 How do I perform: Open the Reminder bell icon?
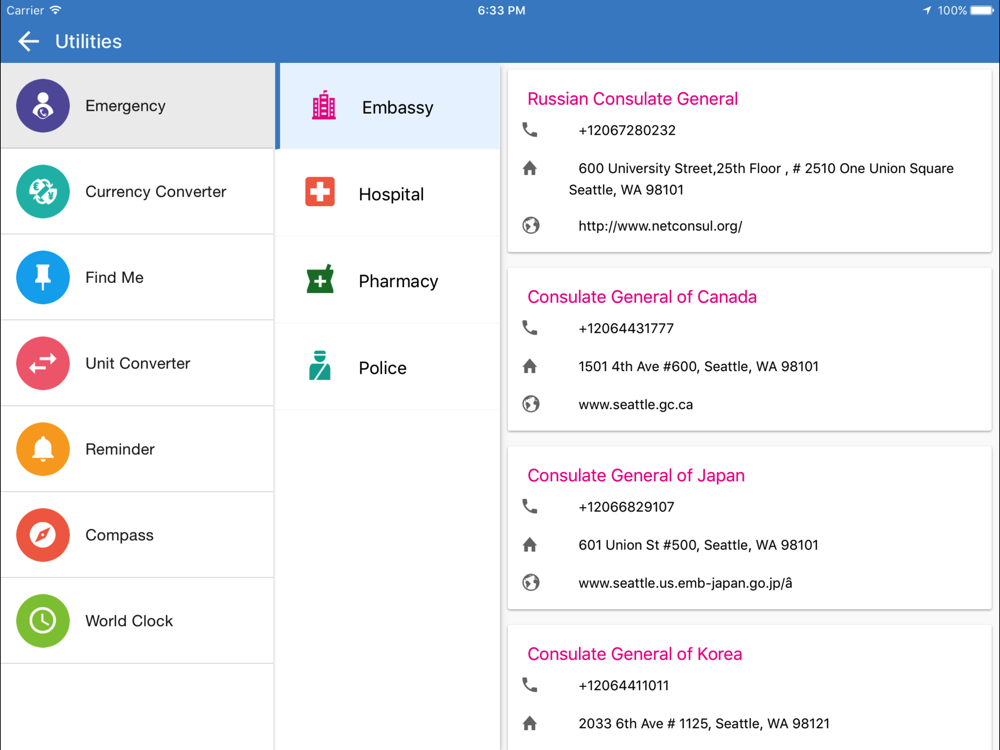coord(43,449)
